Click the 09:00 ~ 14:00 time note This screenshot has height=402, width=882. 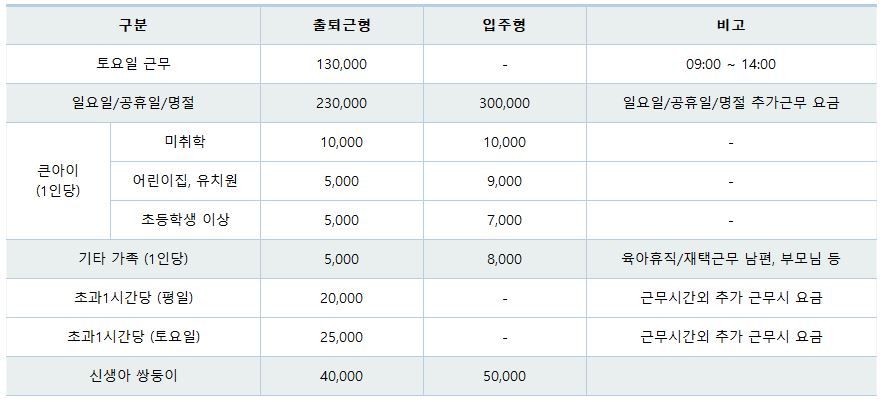(731, 64)
